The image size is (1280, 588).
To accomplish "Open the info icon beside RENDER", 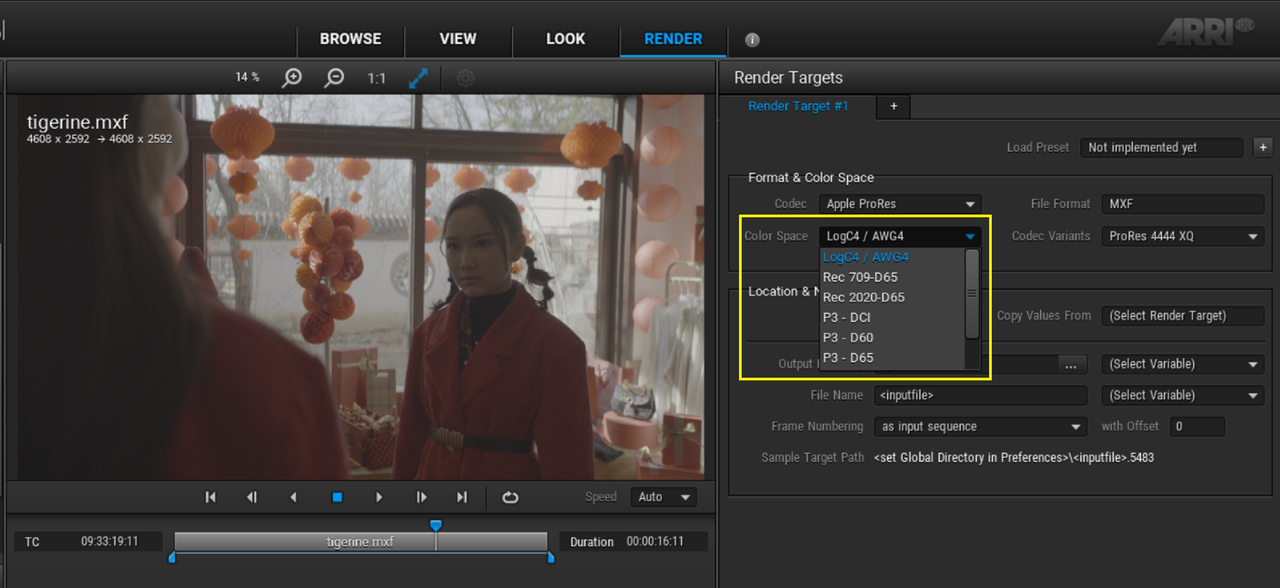I will coord(752,40).
